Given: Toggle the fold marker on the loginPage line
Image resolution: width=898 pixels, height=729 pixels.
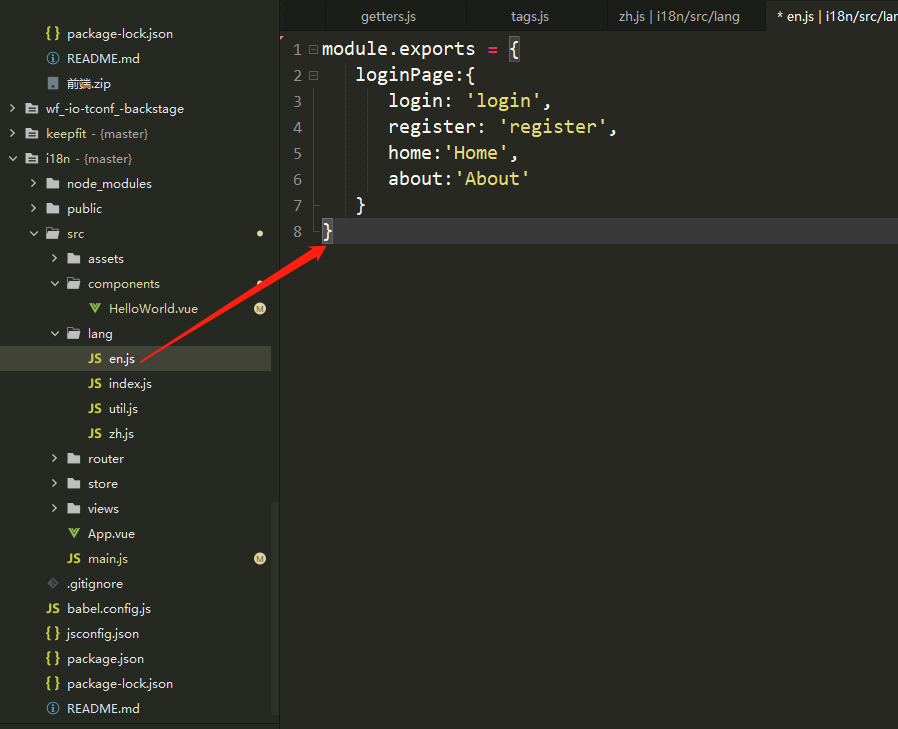Looking at the screenshot, I should coord(314,75).
